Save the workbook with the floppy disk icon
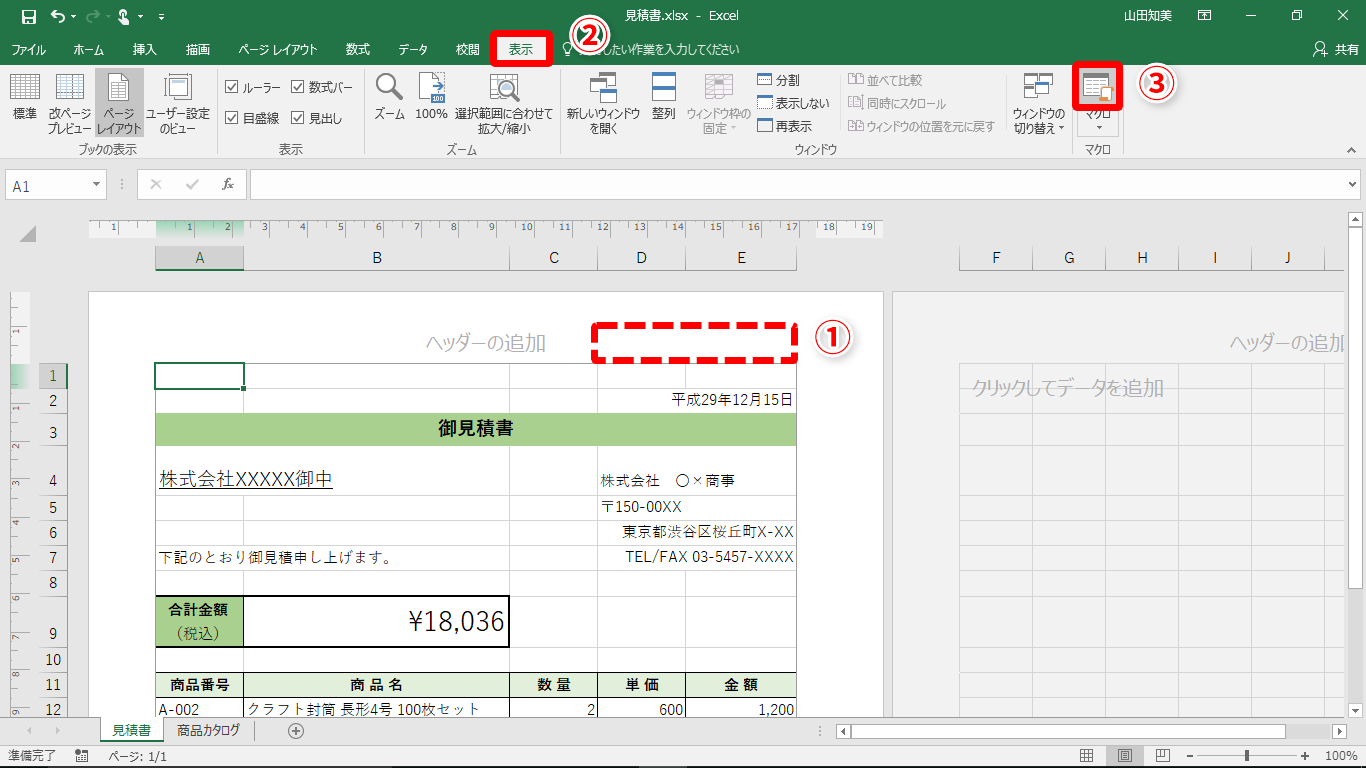This screenshot has height=768, width=1366. click(28, 16)
